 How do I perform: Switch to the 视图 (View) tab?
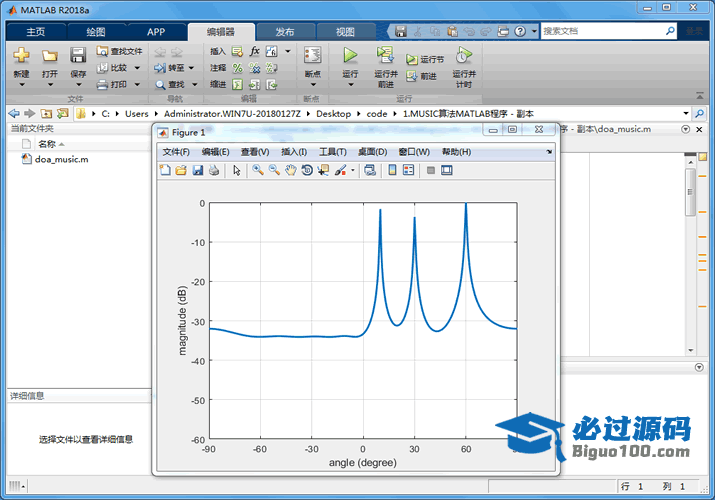(x=345, y=32)
